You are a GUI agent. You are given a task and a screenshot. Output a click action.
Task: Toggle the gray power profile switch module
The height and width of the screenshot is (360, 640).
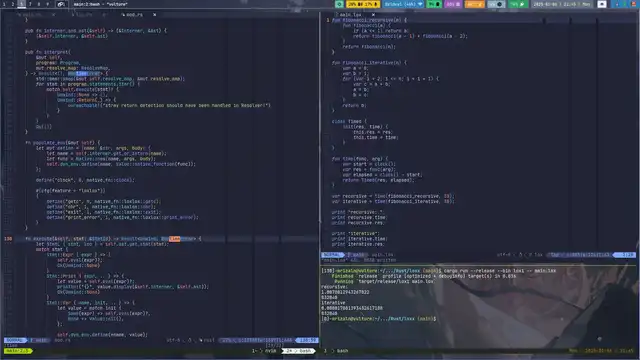click(496, 4)
